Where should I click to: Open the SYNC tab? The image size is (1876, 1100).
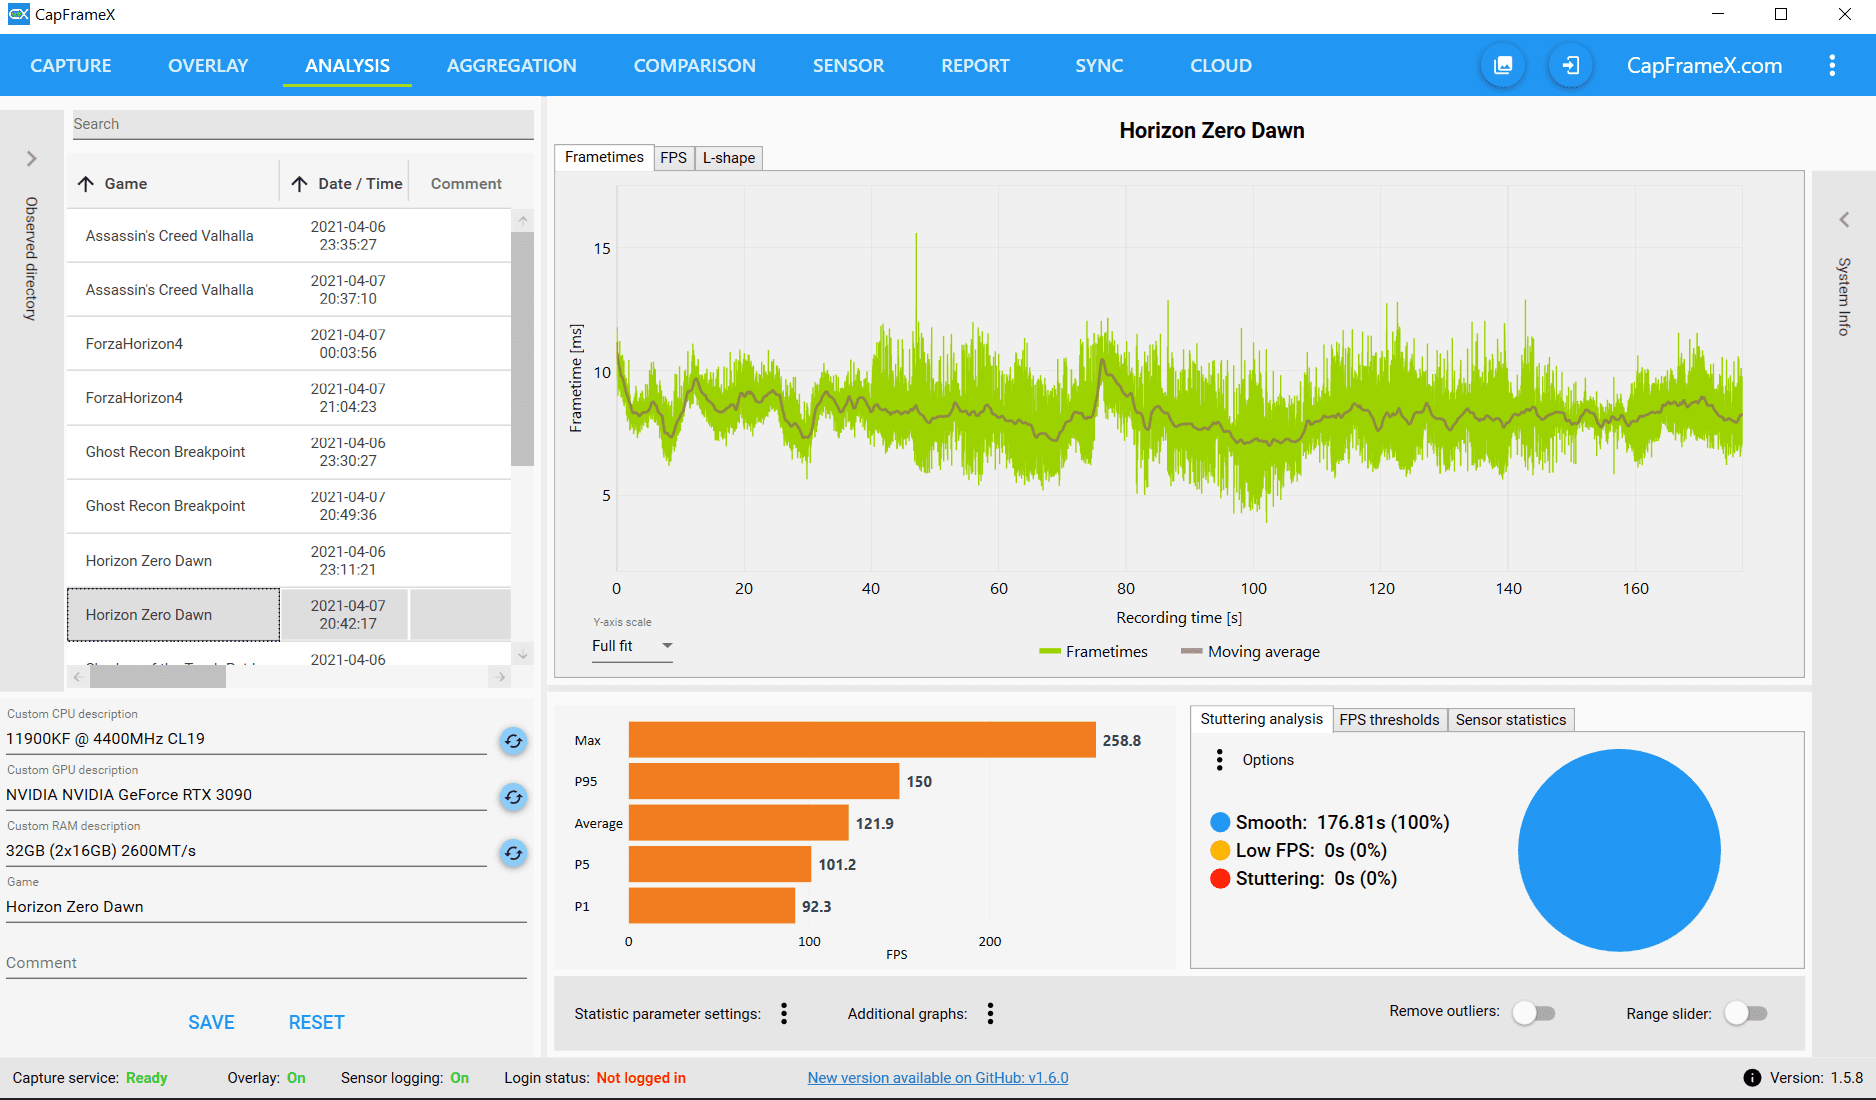click(1100, 66)
